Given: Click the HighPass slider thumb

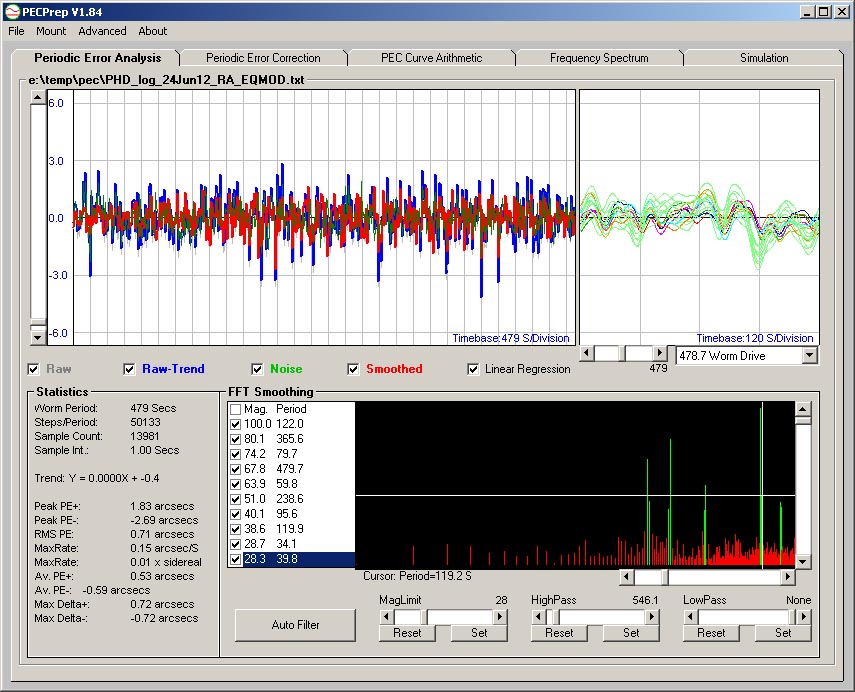Looking at the screenshot, I should click(556, 617).
